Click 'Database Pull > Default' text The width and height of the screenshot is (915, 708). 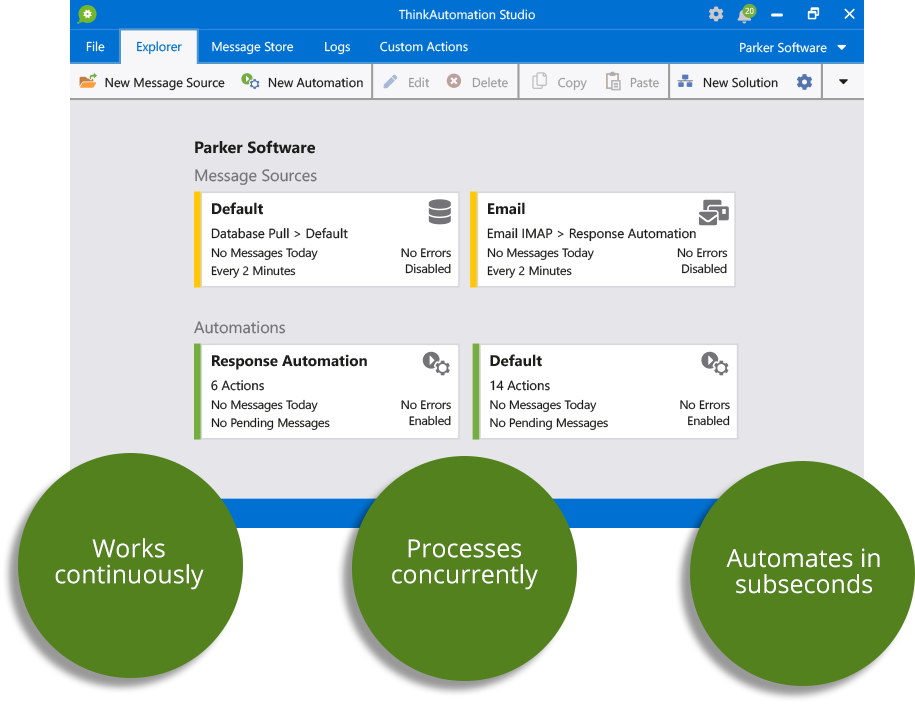pyautogui.click(x=279, y=233)
